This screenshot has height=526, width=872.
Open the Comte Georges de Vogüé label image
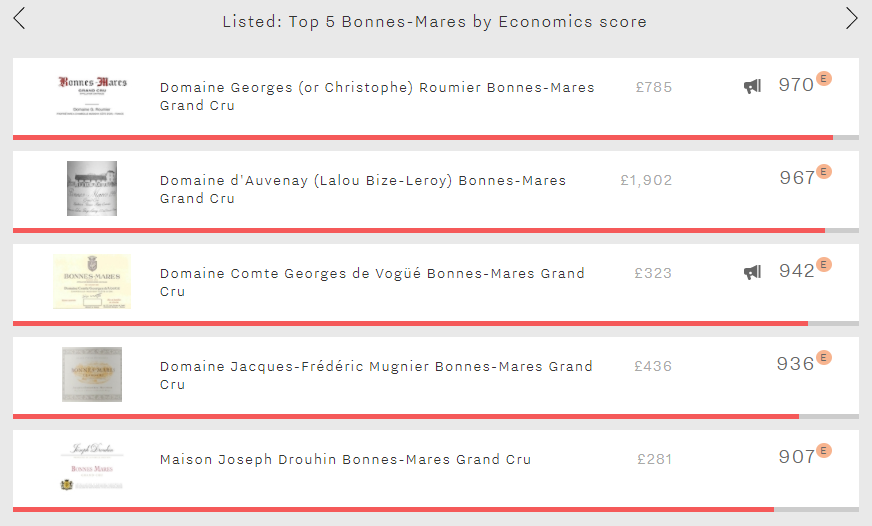(x=92, y=281)
